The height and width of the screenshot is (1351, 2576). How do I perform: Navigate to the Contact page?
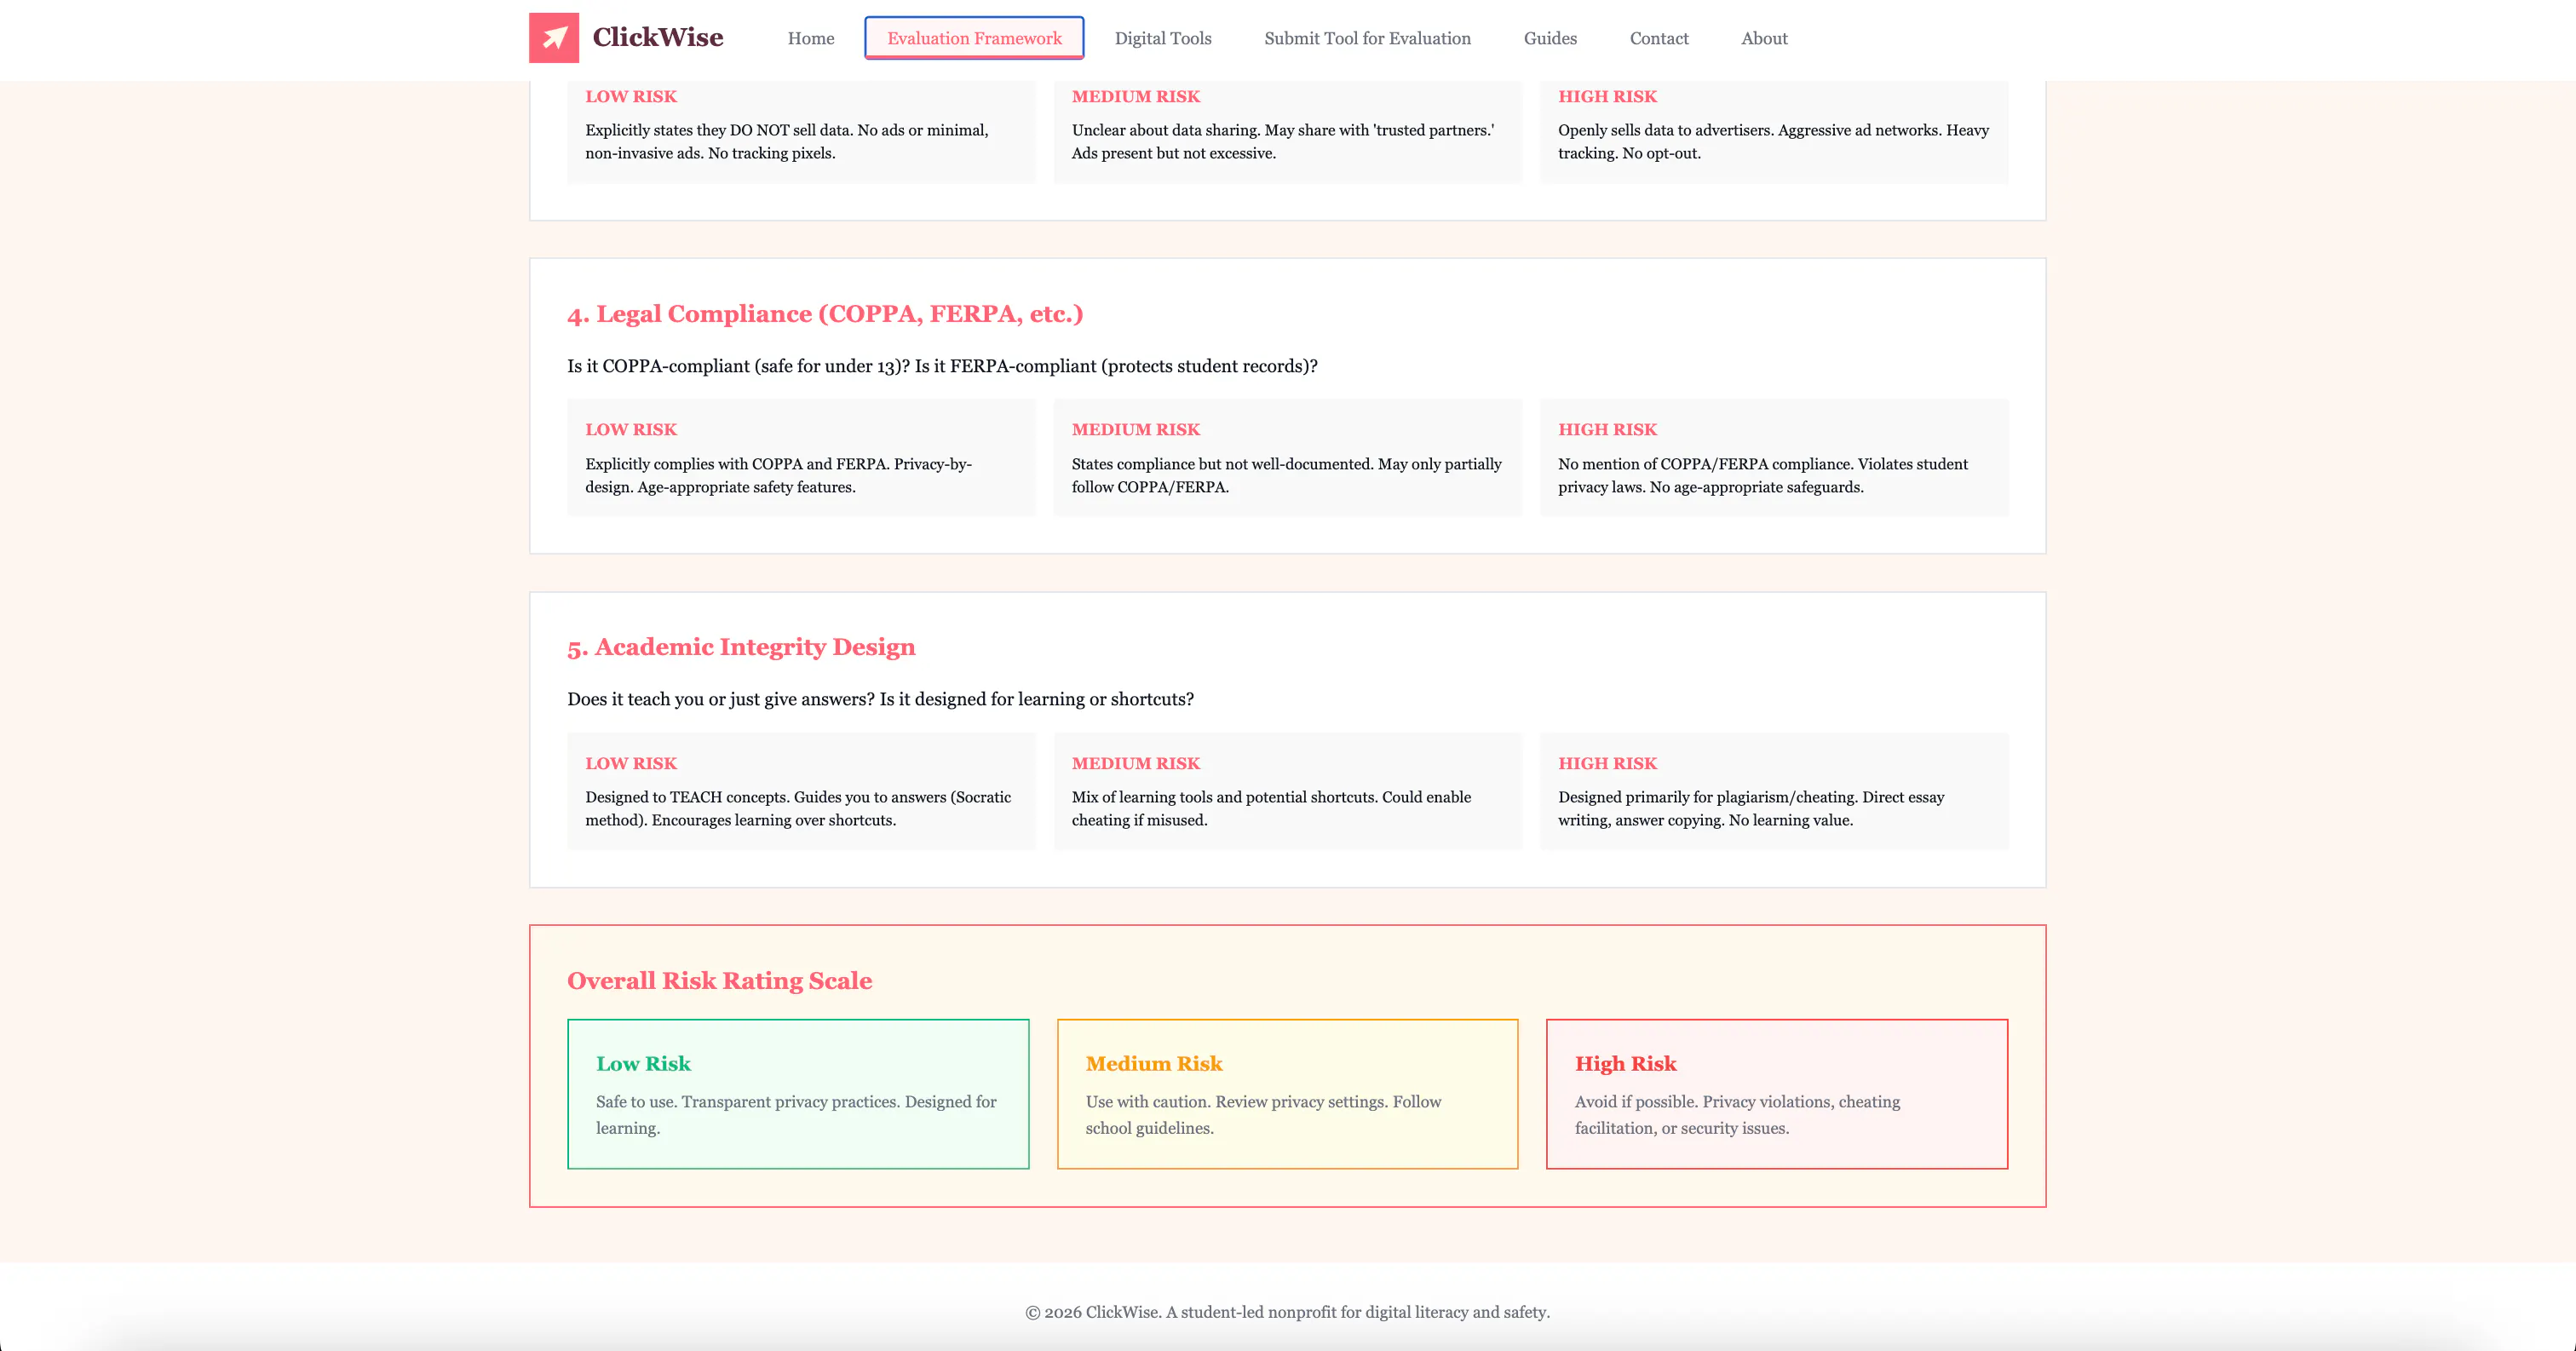[x=1659, y=38]
